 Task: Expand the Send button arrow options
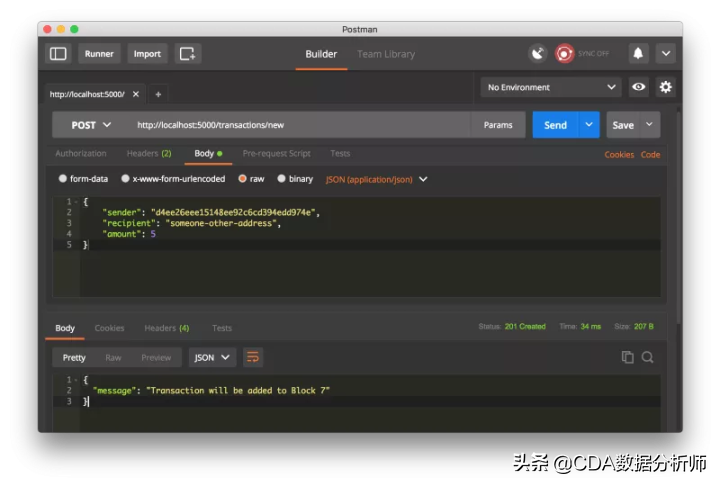[x=589, y=124]
